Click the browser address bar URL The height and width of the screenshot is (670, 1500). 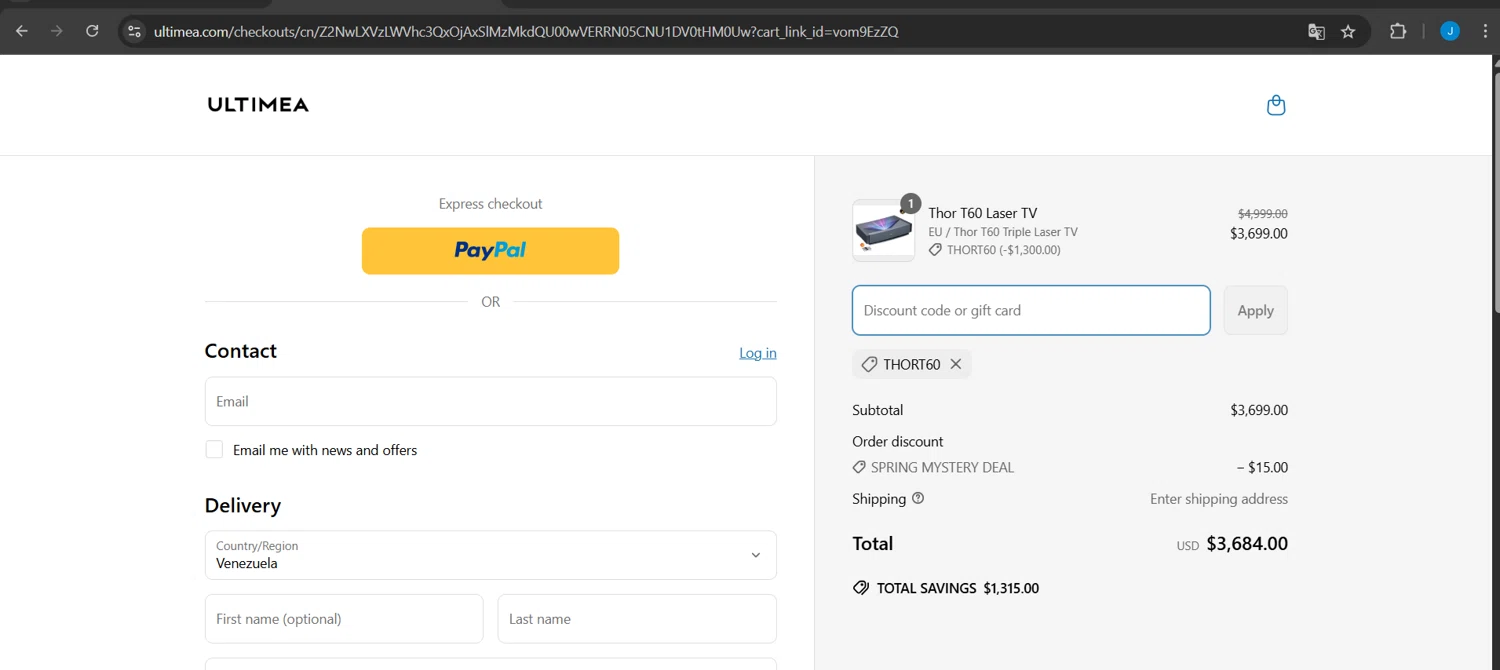coord(526,31)
